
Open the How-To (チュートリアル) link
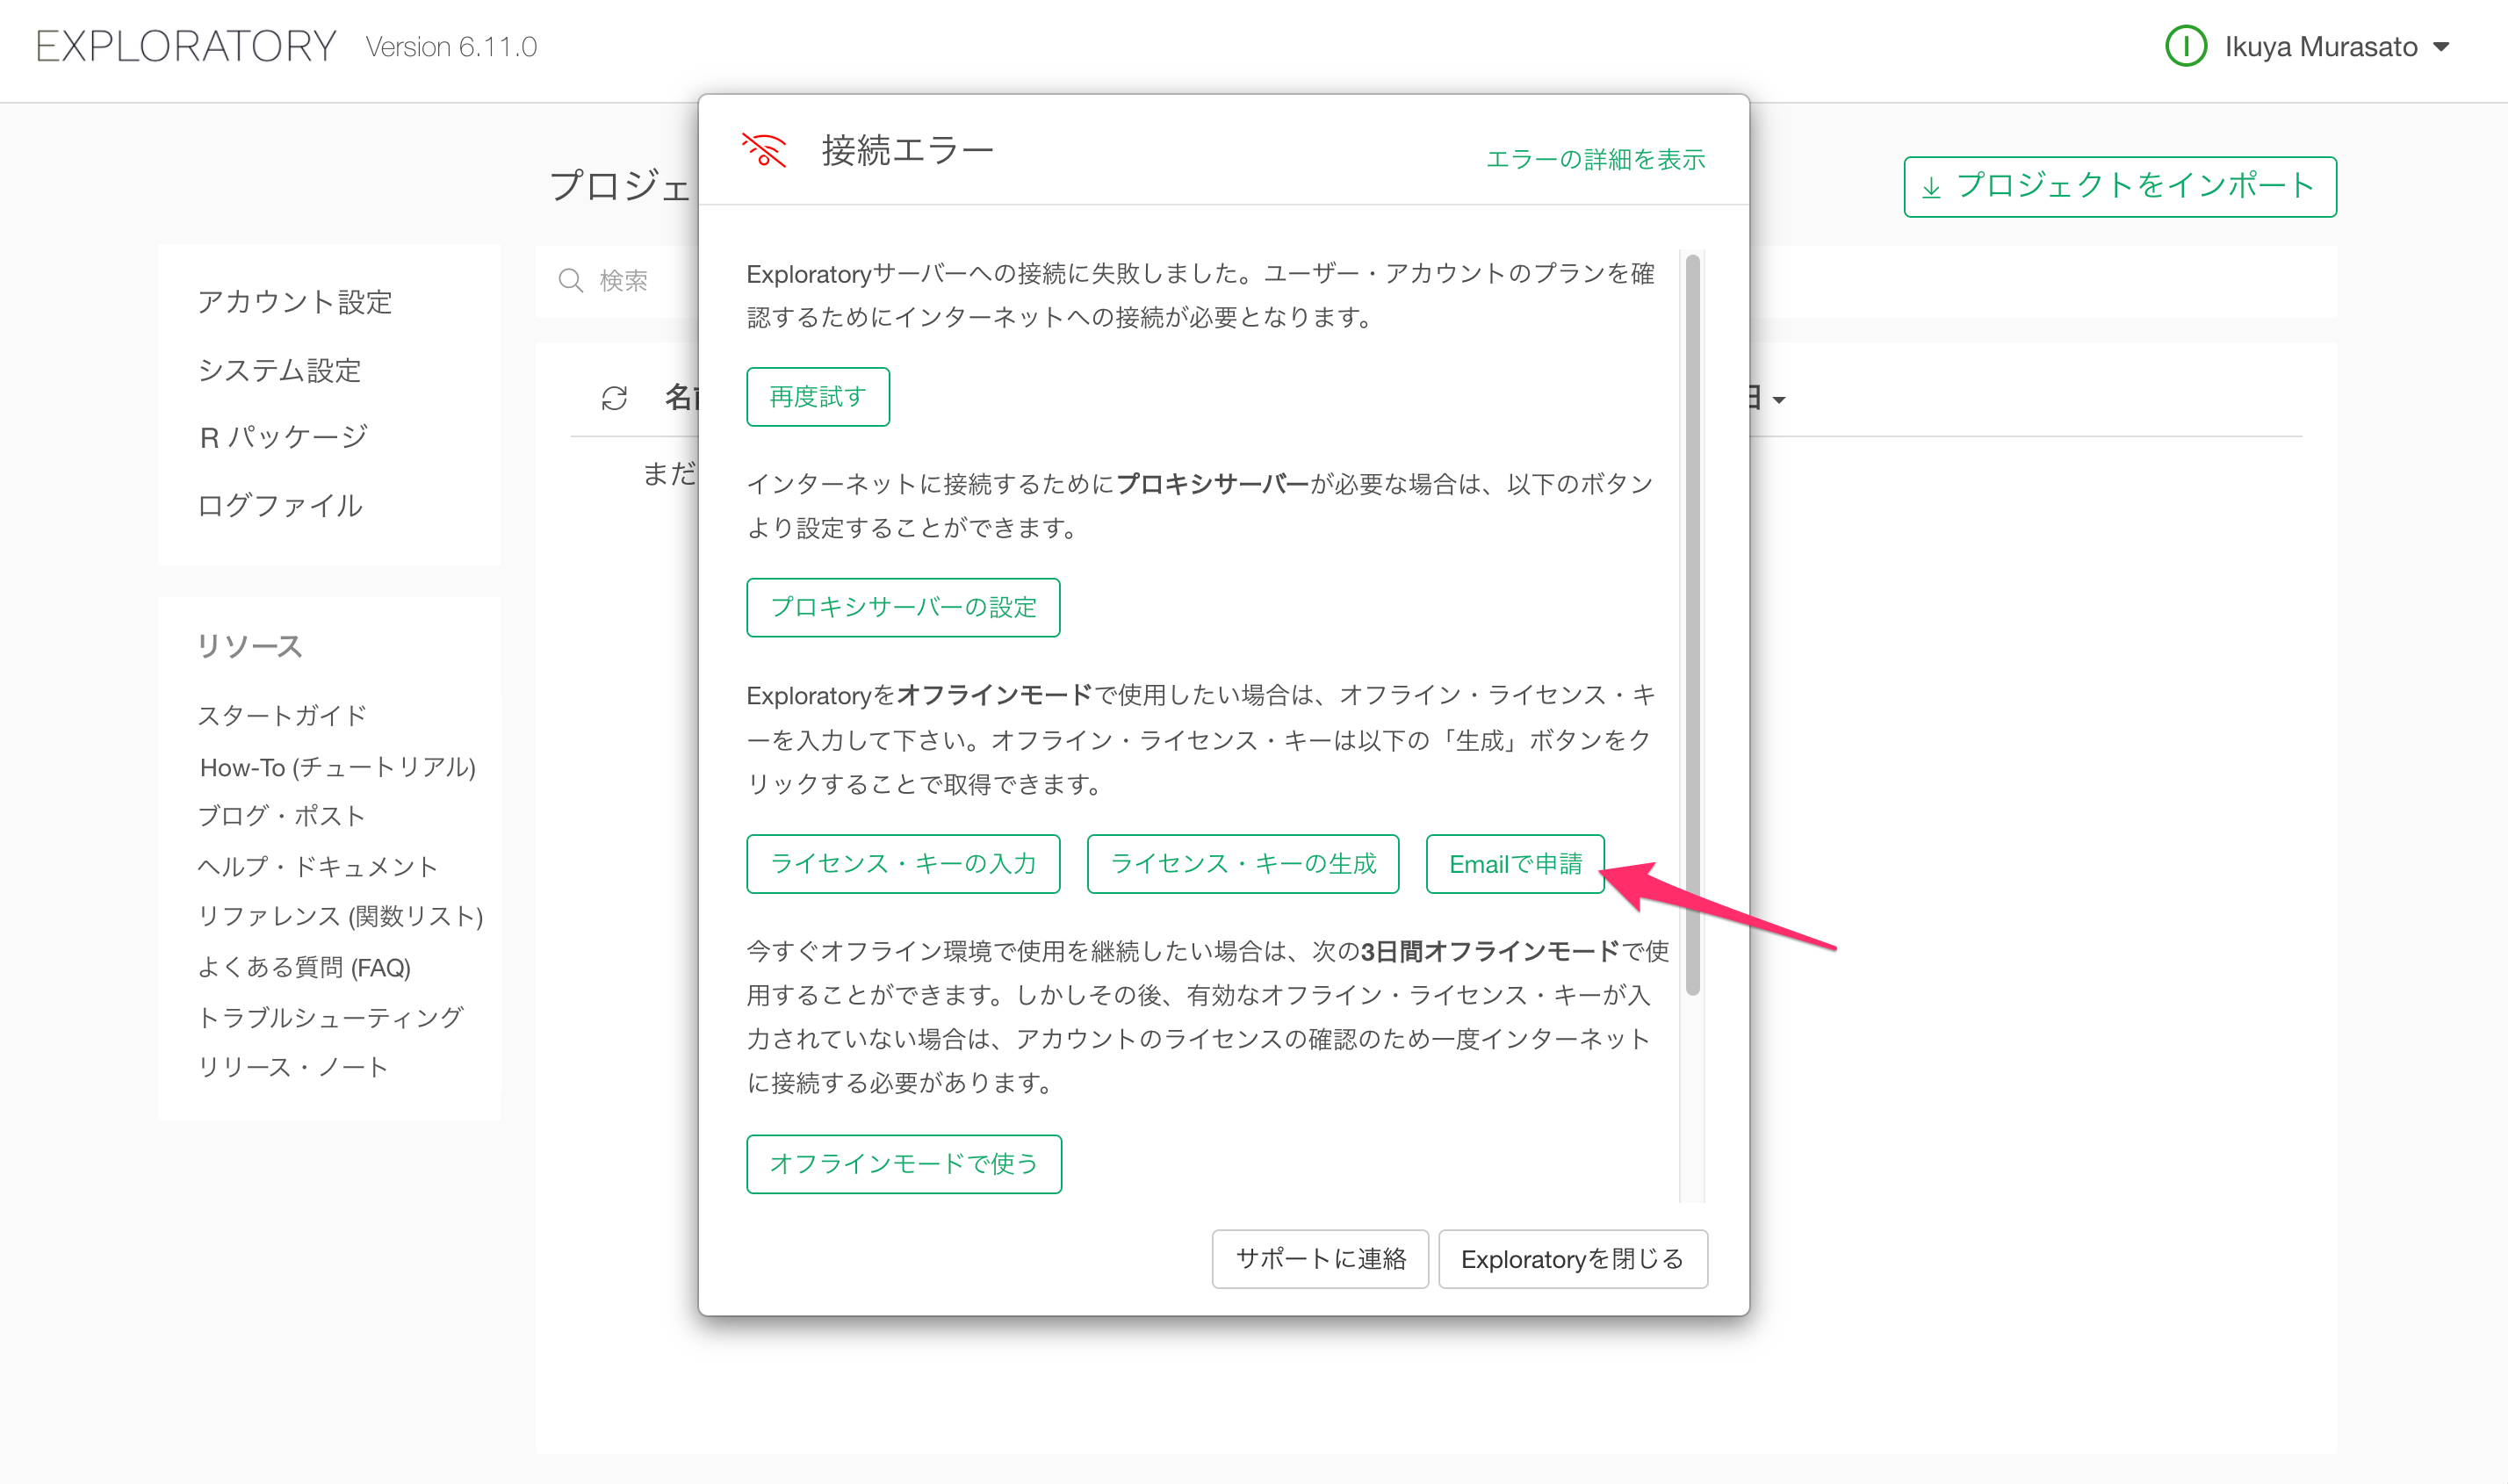[338, 767]
